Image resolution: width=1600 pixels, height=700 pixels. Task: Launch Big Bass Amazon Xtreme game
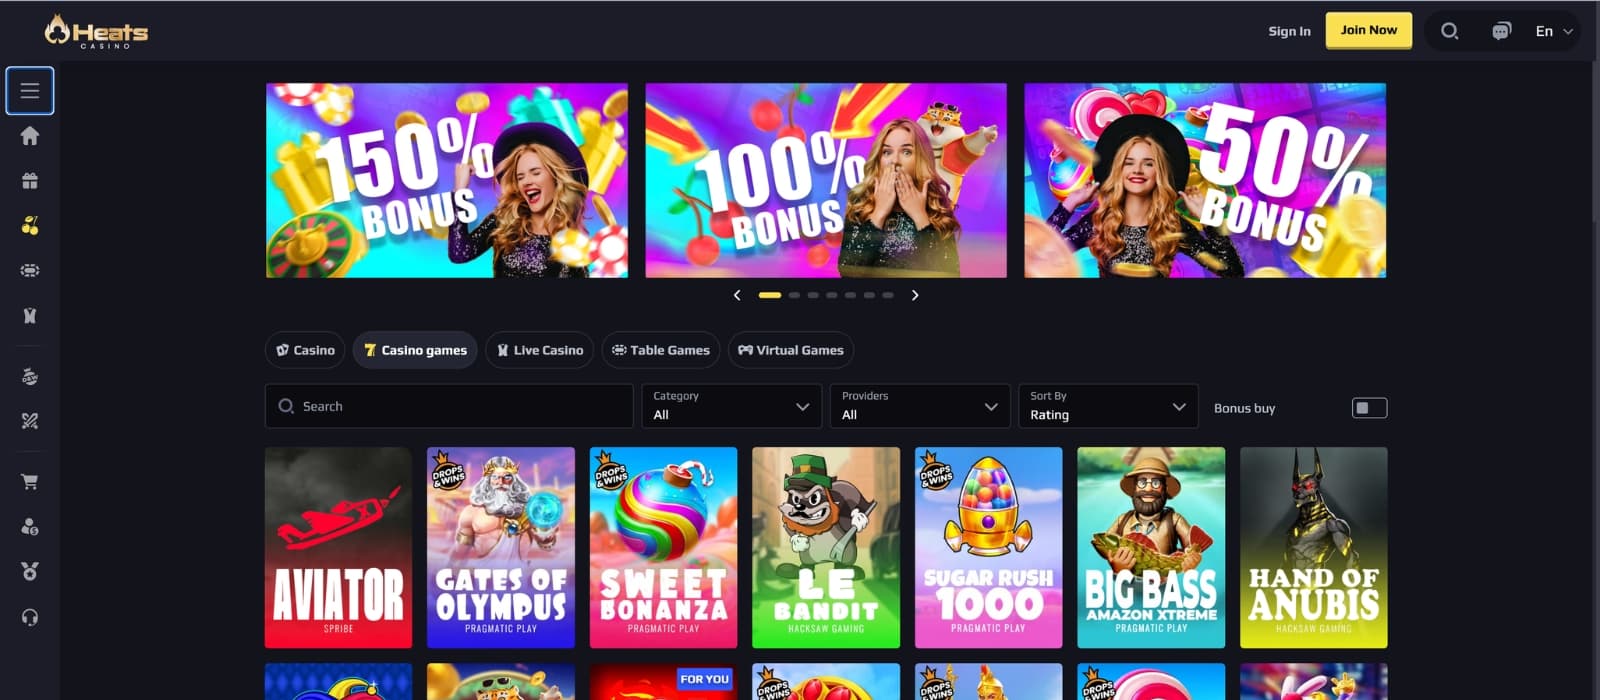(x=1151, y=547)
